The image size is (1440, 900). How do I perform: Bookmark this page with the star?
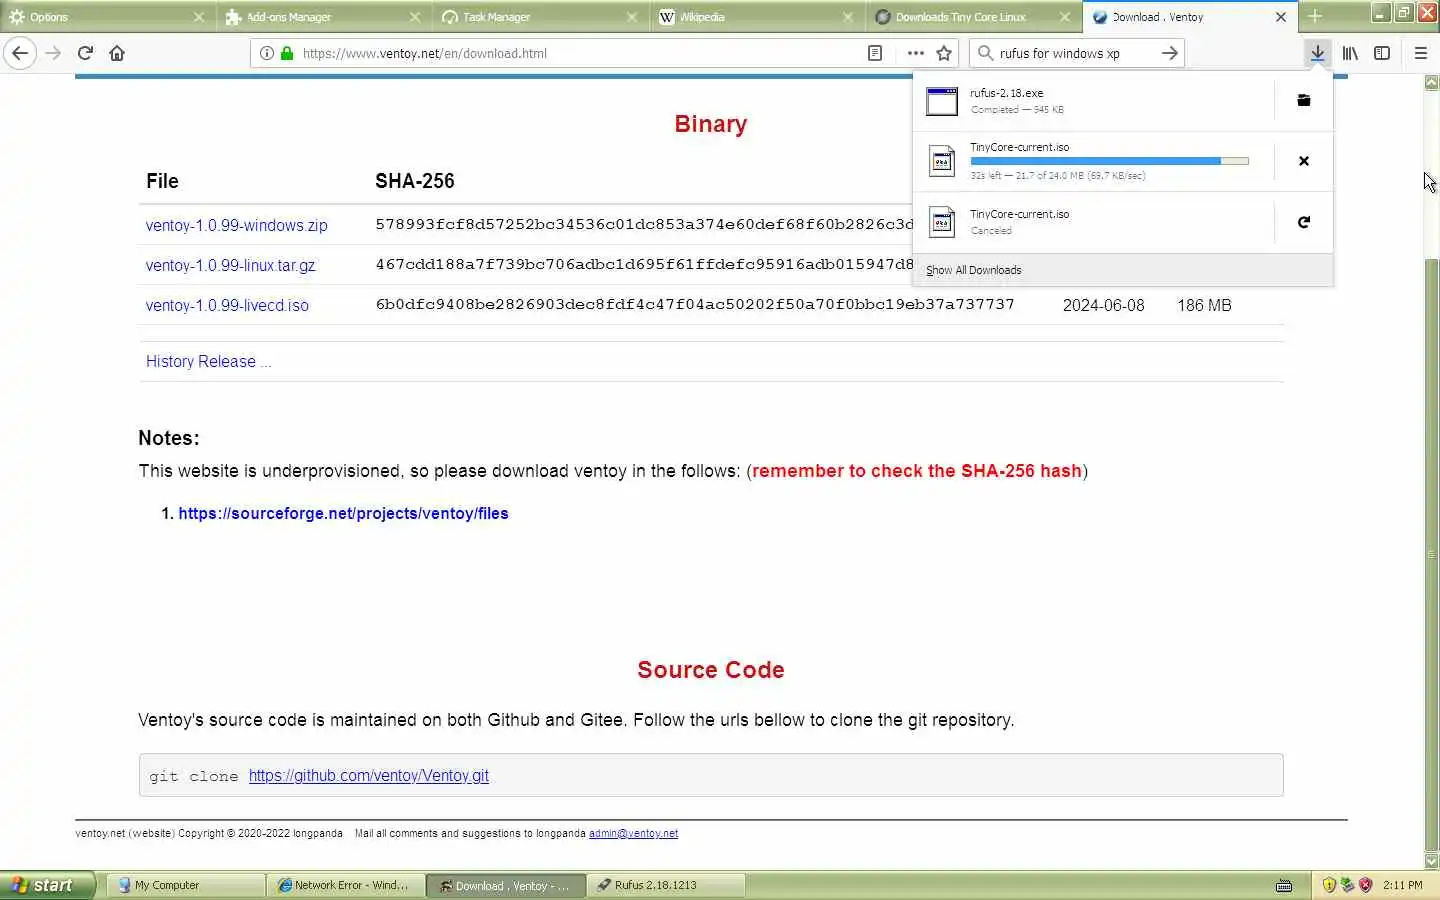[943, 53]
